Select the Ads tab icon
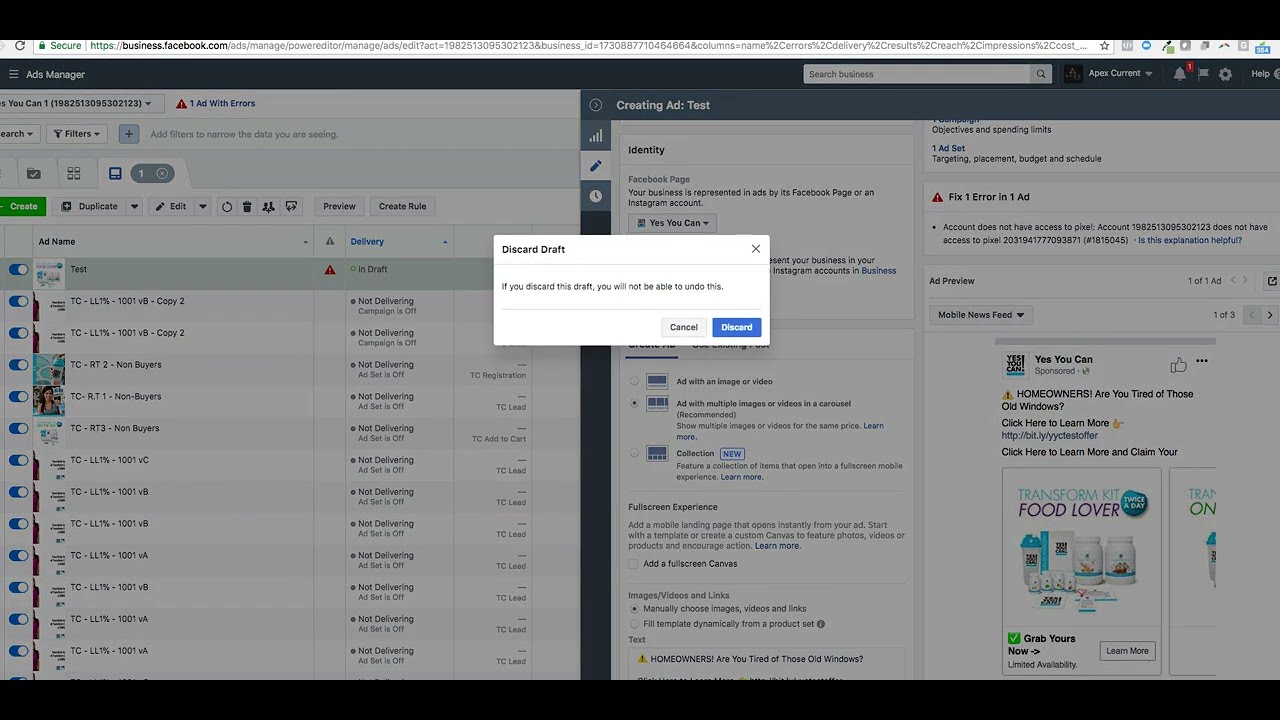The height and width of the screenshot is (720, 1280). [115, 173]
